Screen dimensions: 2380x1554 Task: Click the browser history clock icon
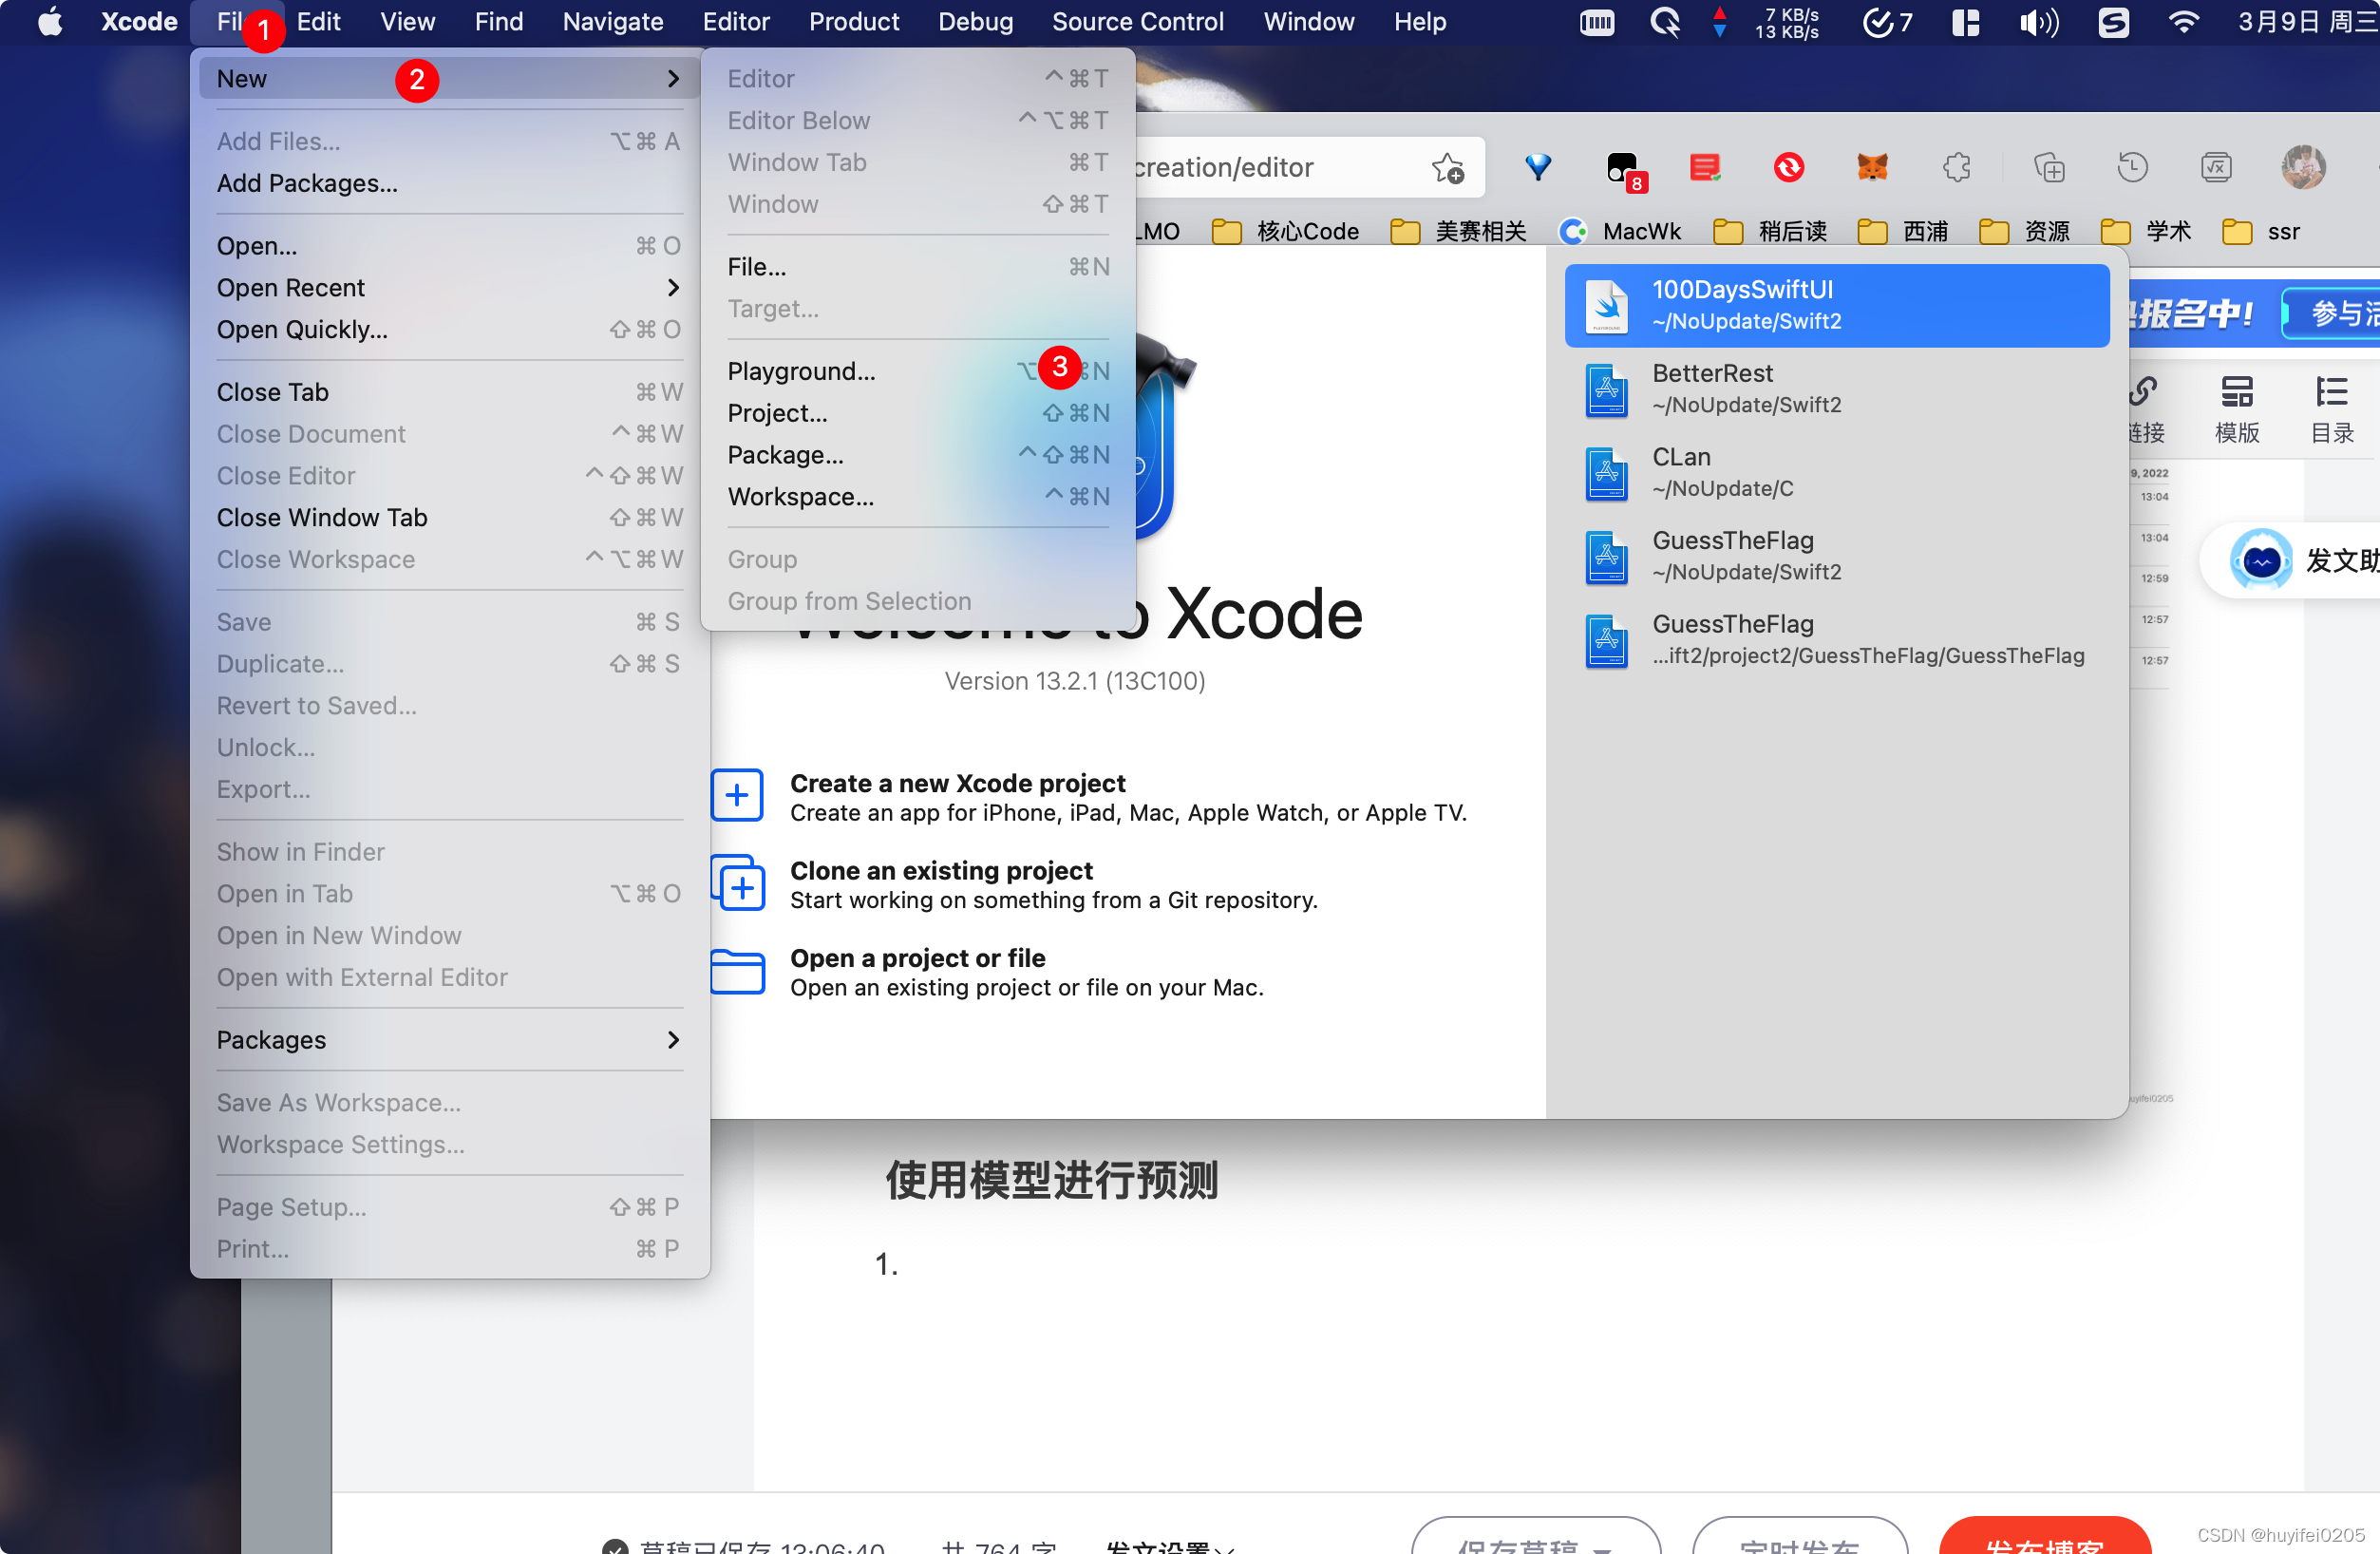(x=2132, y=167)
